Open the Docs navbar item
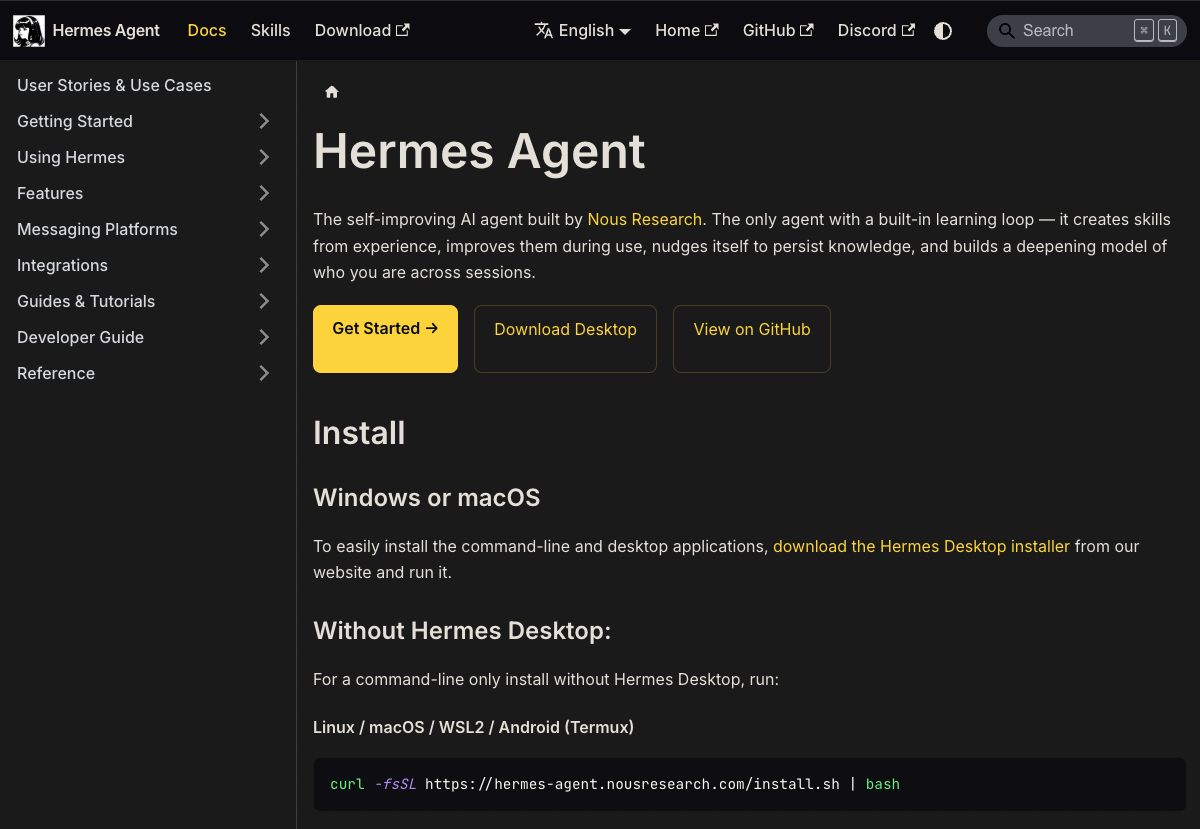 tap(207, 31)
